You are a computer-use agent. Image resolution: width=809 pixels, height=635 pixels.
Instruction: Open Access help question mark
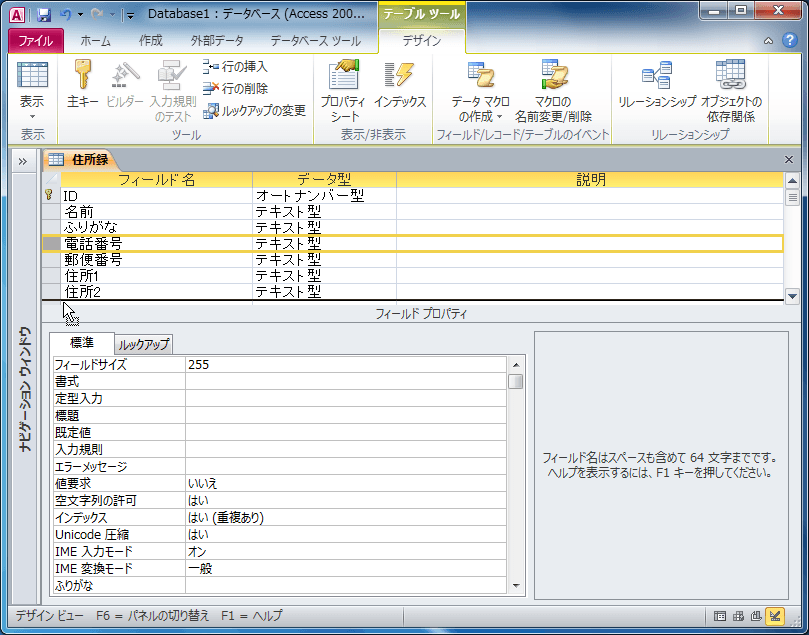(789, 40)
